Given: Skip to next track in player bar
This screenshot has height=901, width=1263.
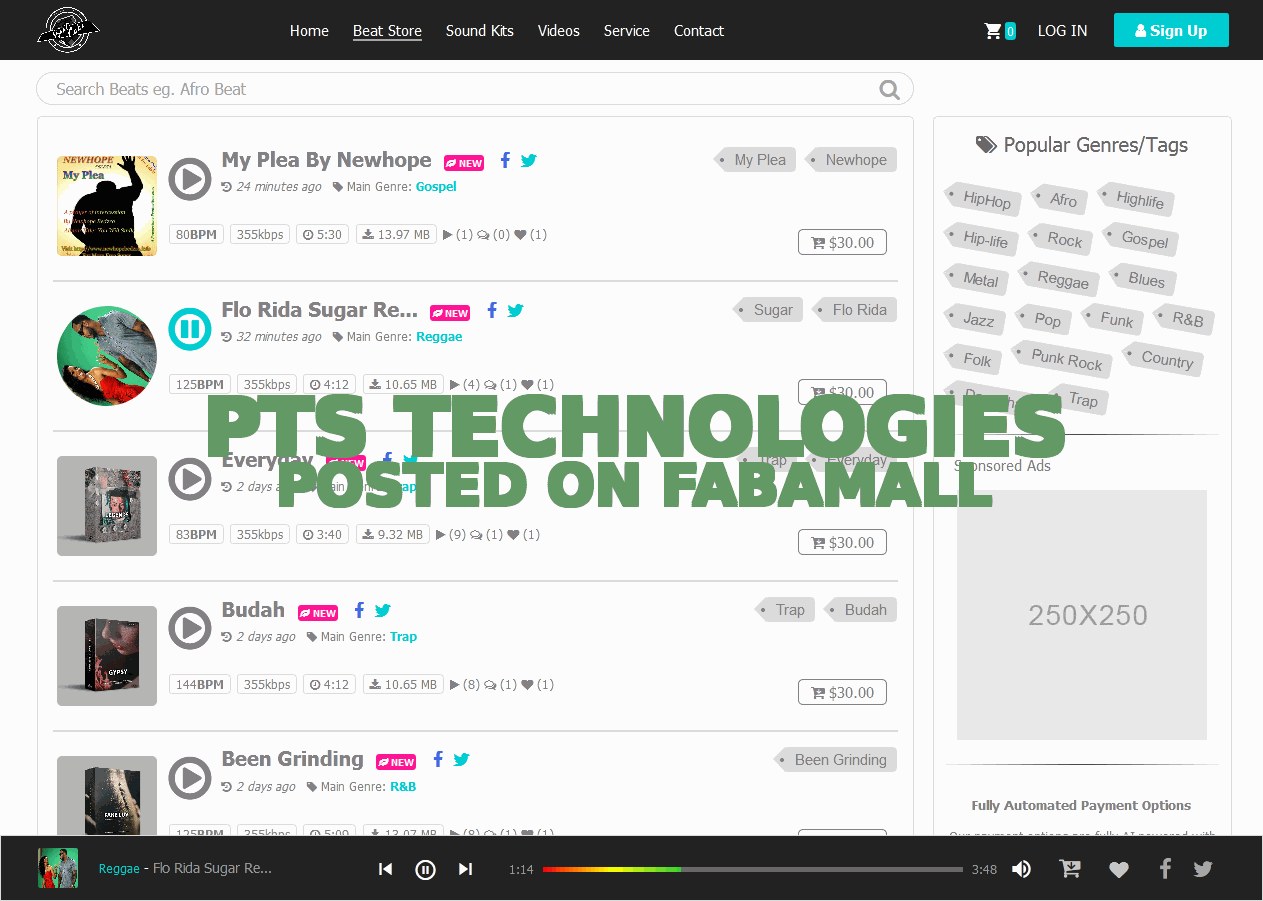Looking at the screenshot, I should (x=465, y=869).
